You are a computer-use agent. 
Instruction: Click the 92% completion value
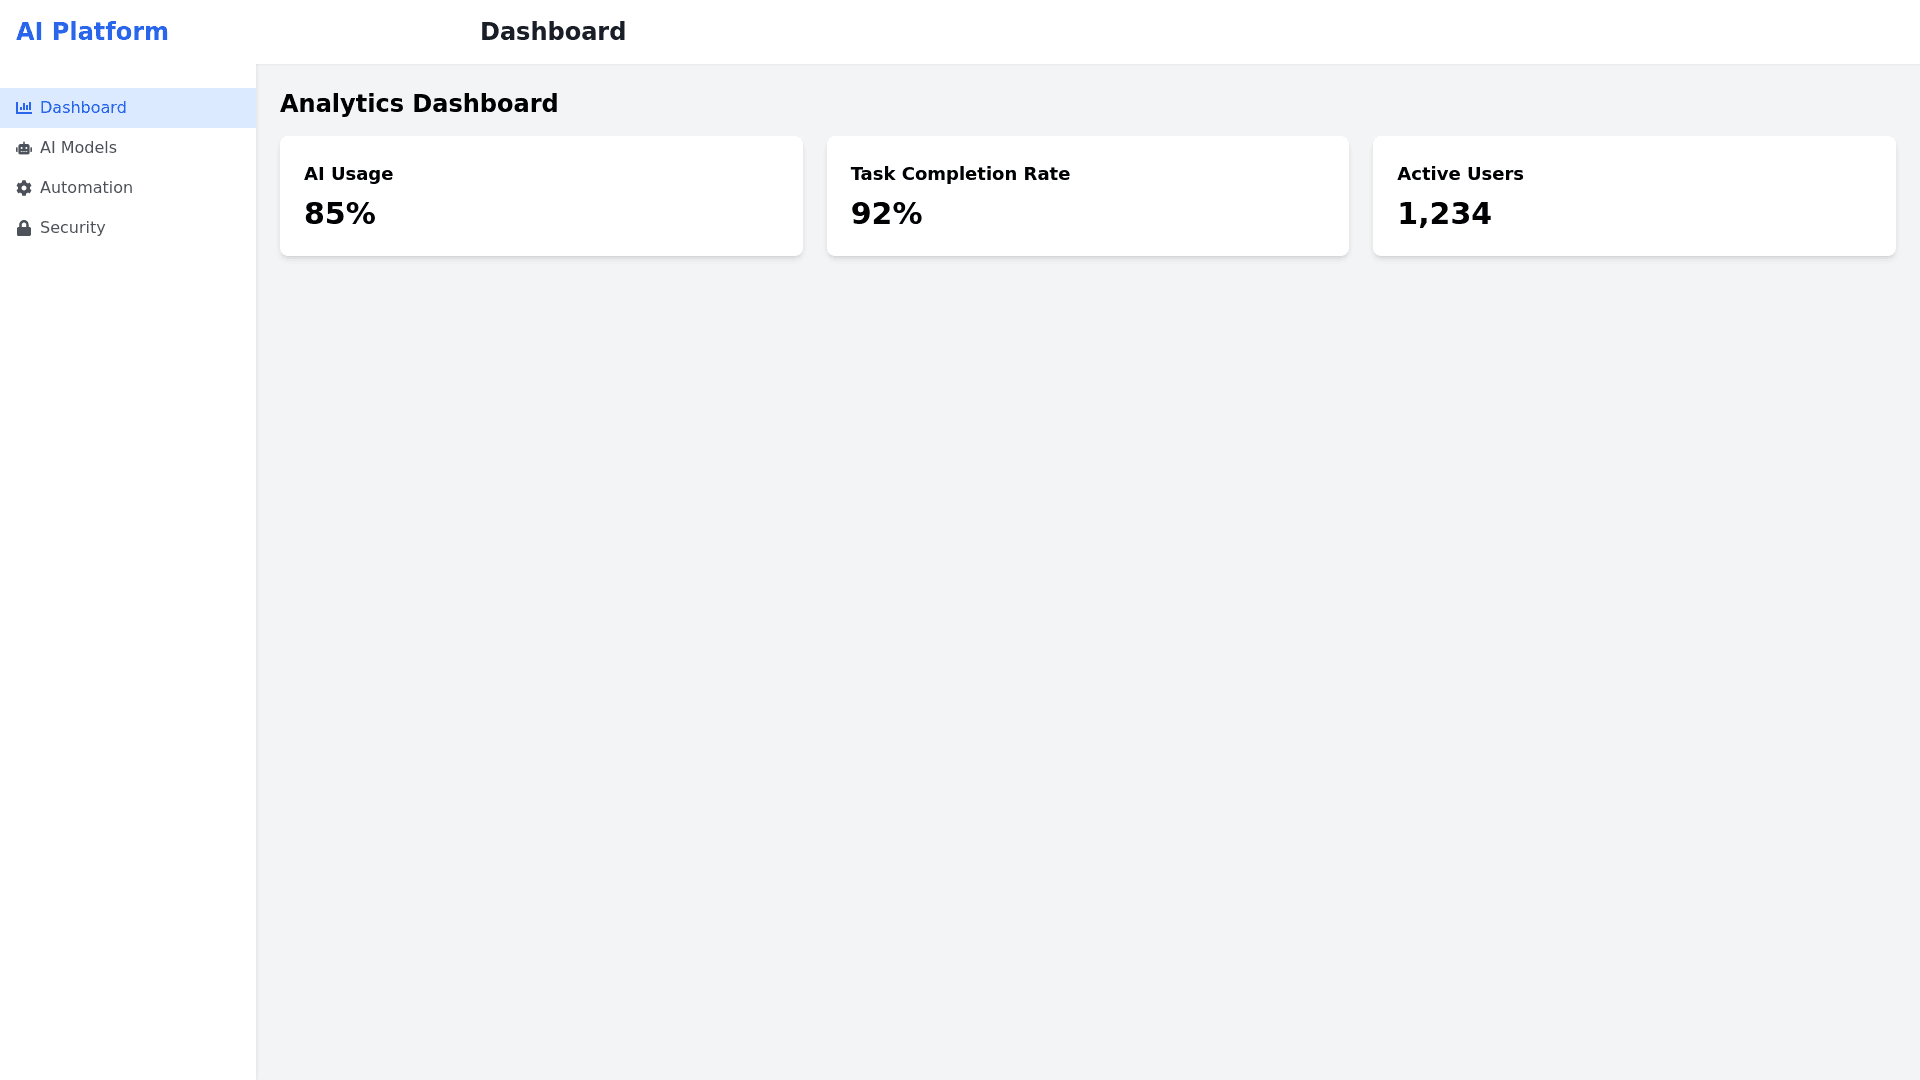[886, 214]
